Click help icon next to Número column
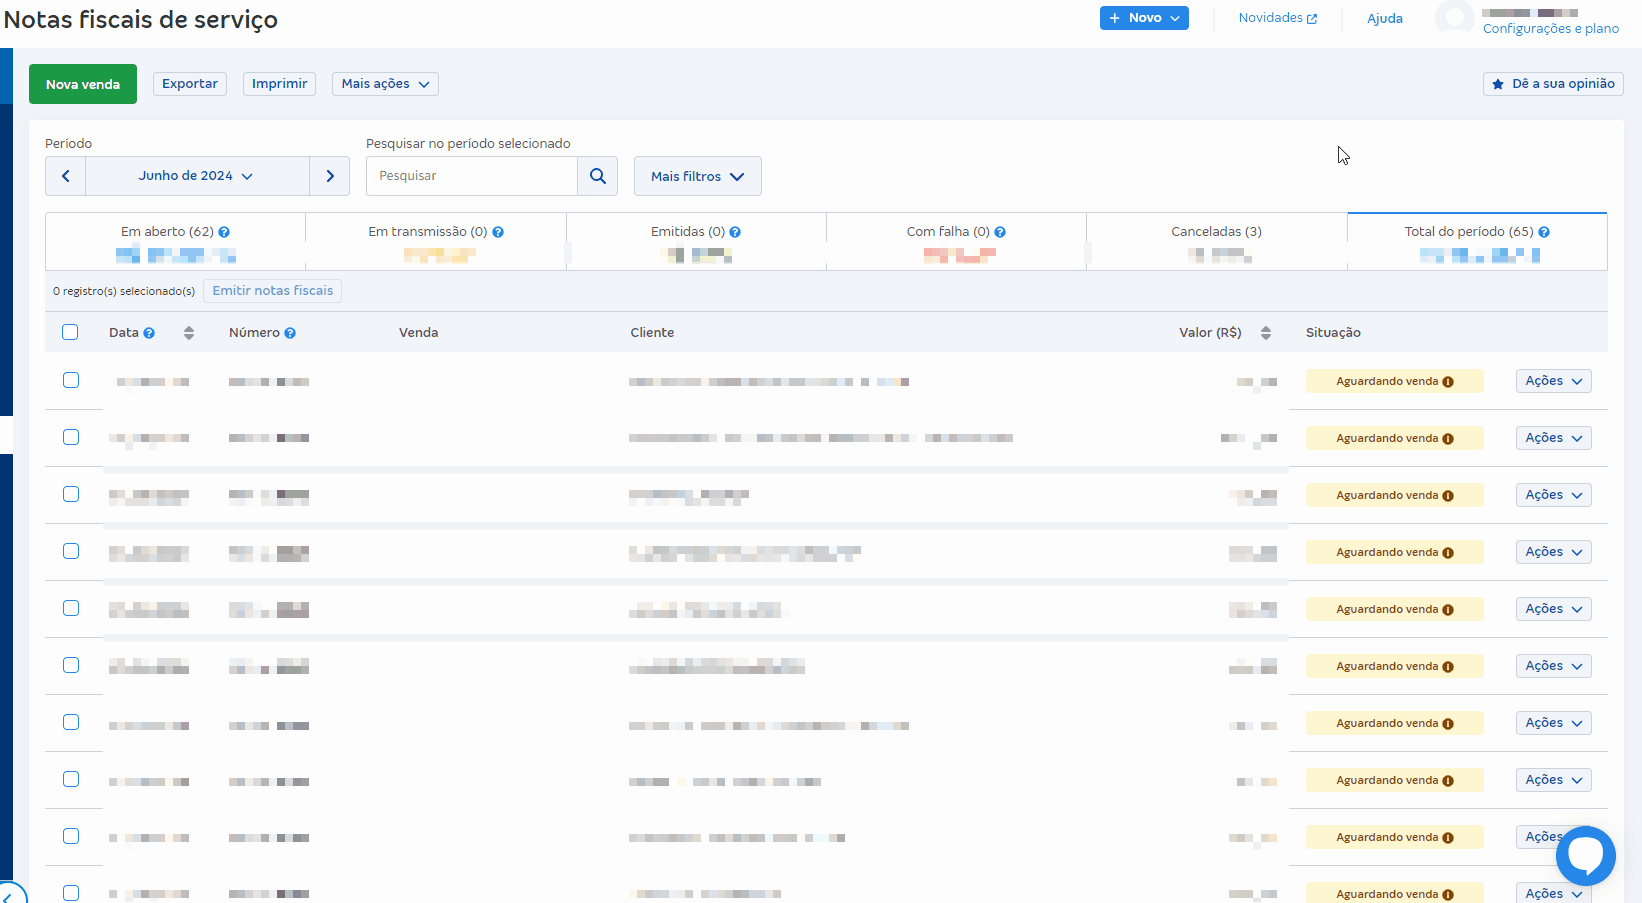 (290, 333)
